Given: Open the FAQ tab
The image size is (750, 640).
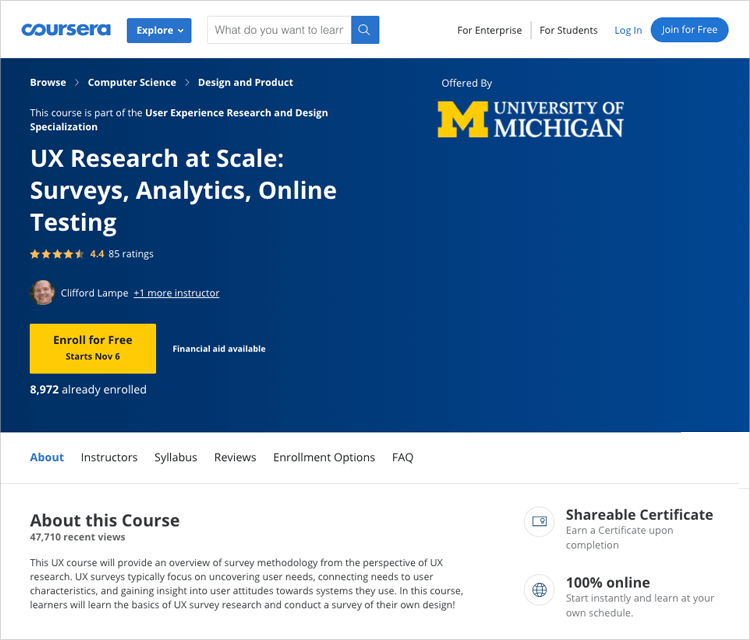Looking at the screenshot, I should pos(403,457).
